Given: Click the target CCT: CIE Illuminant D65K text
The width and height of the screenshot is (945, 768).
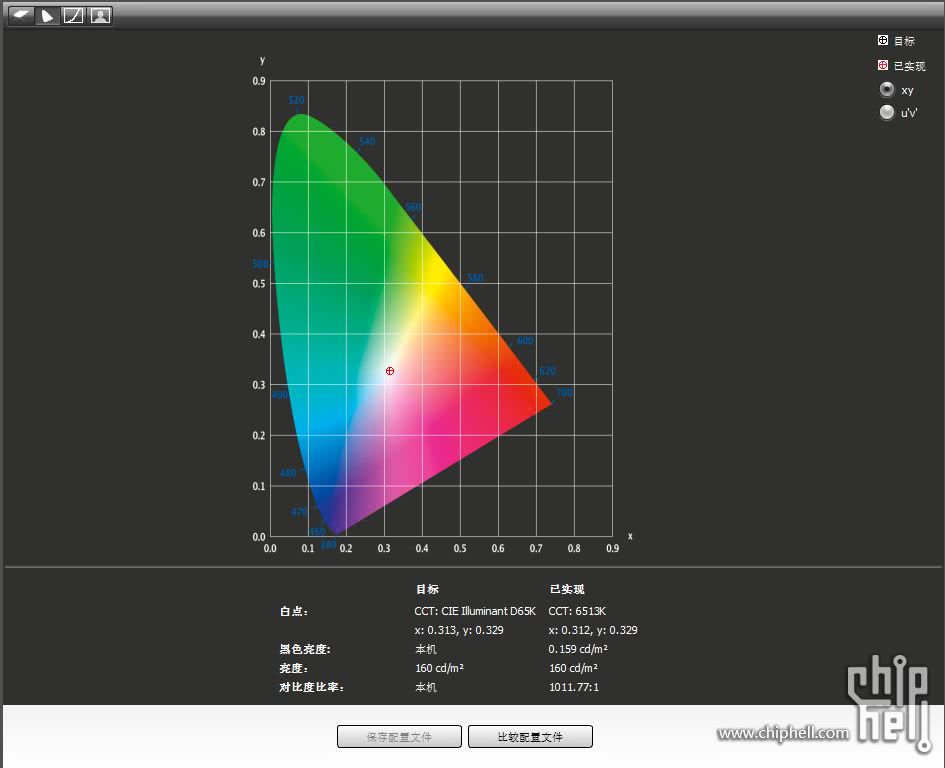Looking at the screenshot, I should pos(475,611).
